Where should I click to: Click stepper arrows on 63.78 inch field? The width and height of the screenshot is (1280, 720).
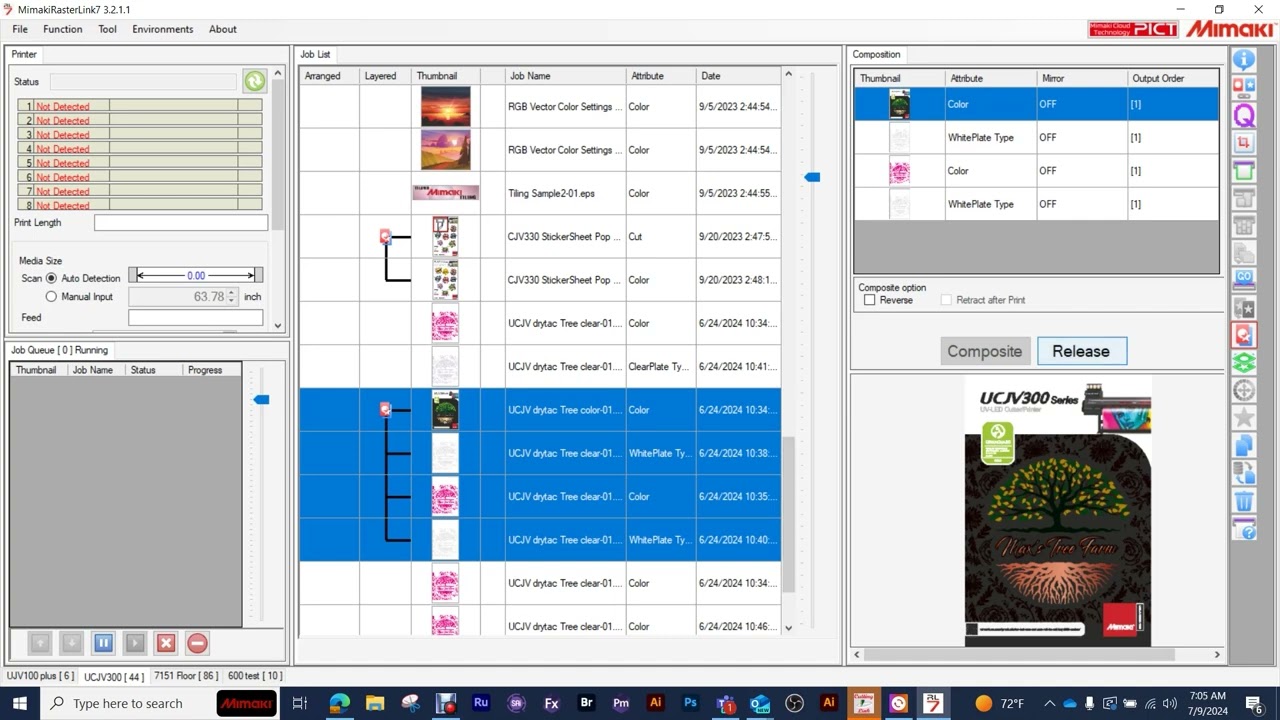(x=232, y=297)
